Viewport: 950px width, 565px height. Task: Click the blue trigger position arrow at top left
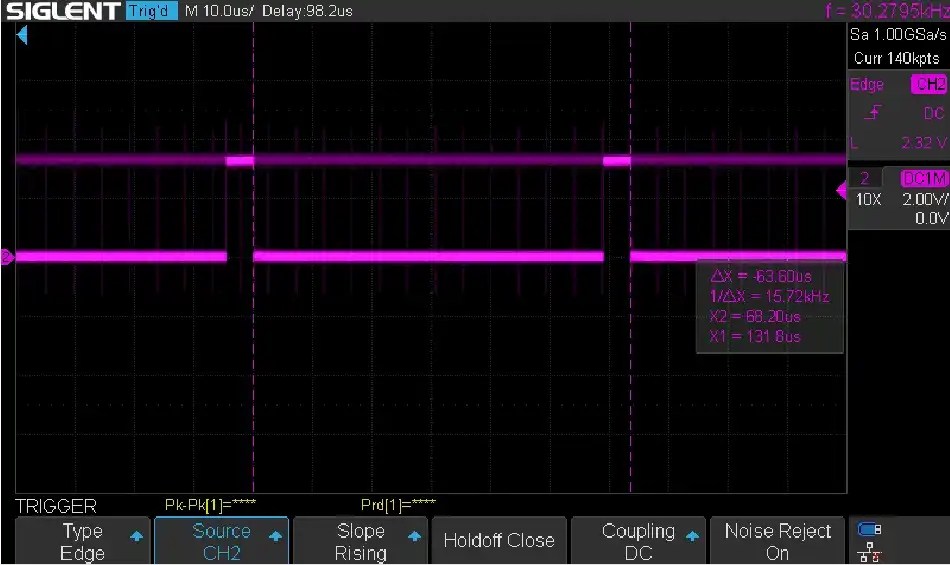(x=22, y=36)
